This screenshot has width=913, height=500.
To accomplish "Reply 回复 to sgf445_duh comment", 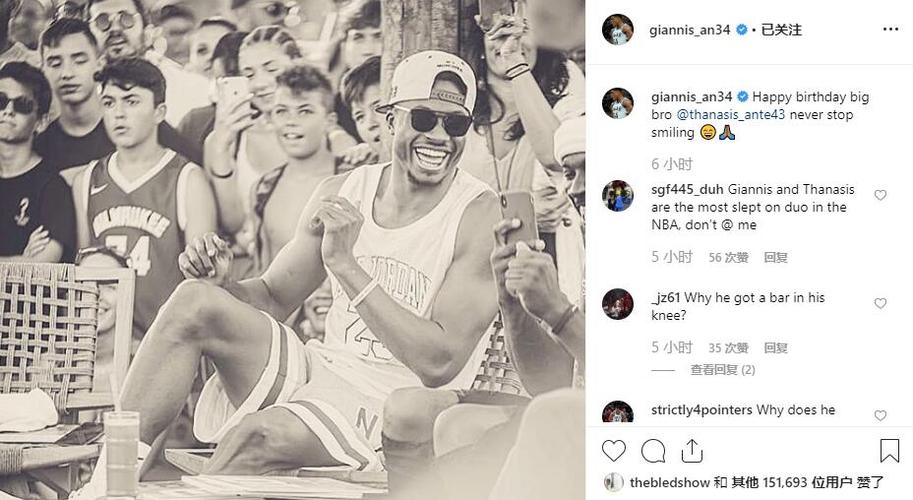I will click(776, 257).
